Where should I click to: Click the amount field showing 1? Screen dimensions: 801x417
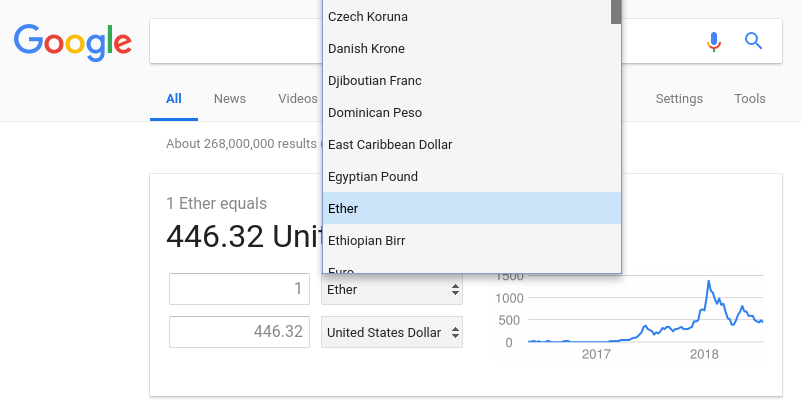(x=240, y=289)
